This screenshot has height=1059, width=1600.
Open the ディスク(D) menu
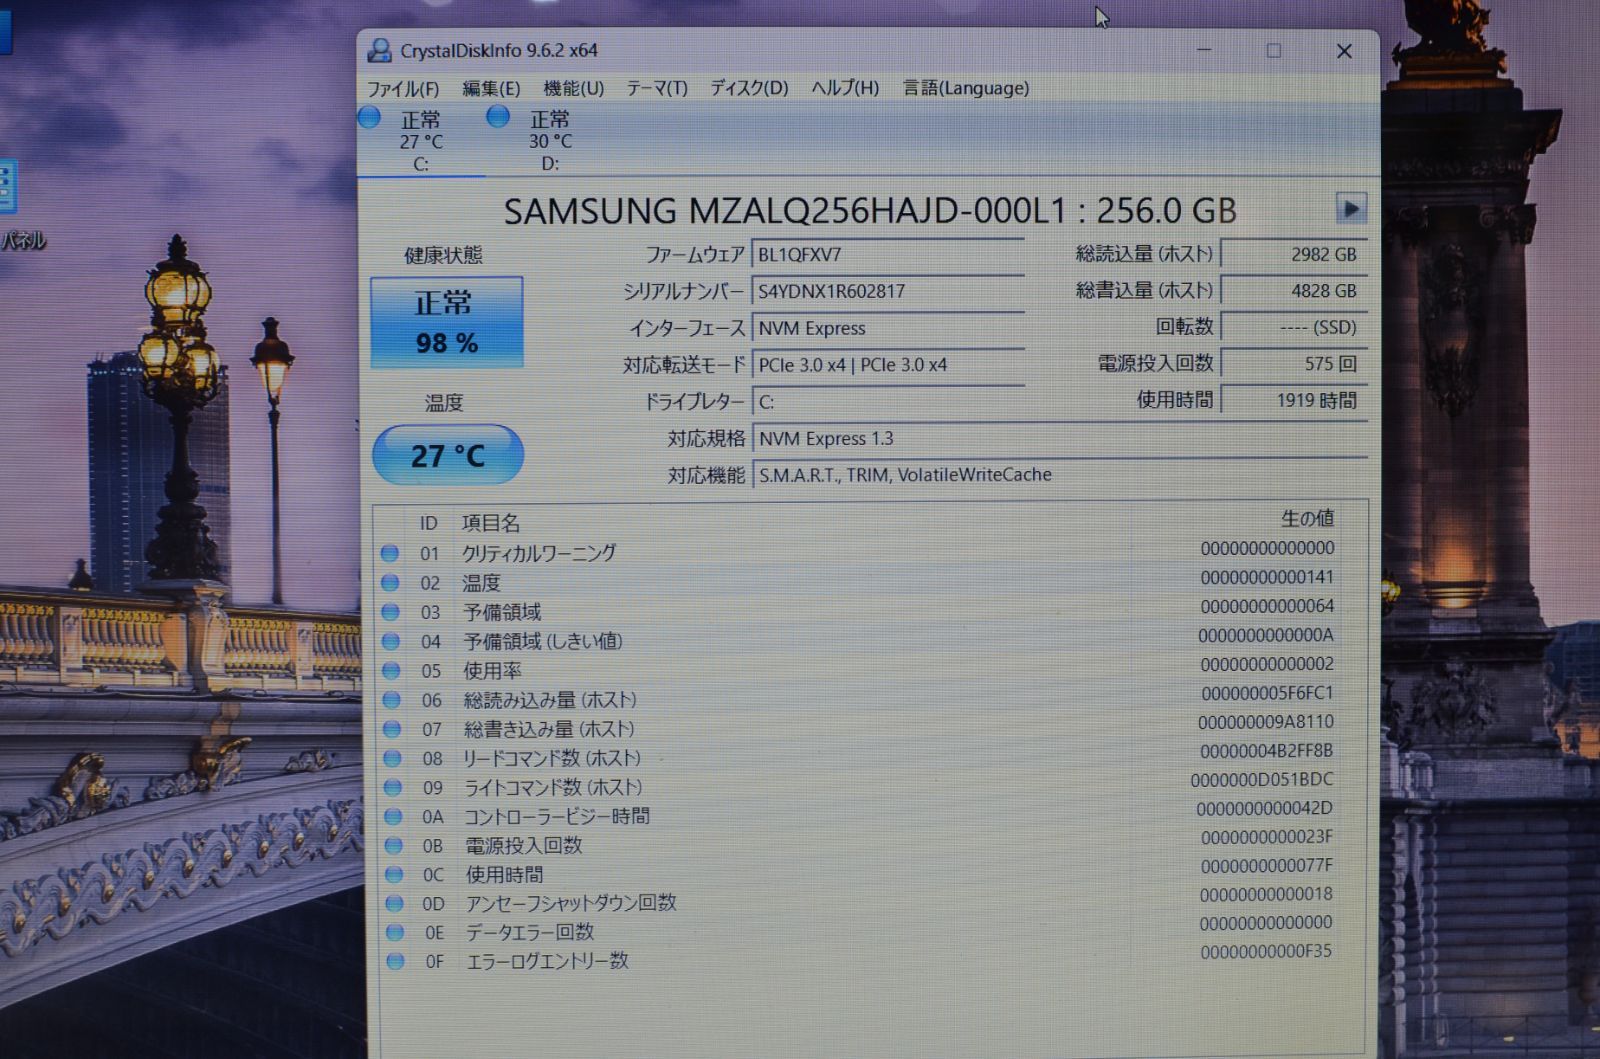pos(749,88)
